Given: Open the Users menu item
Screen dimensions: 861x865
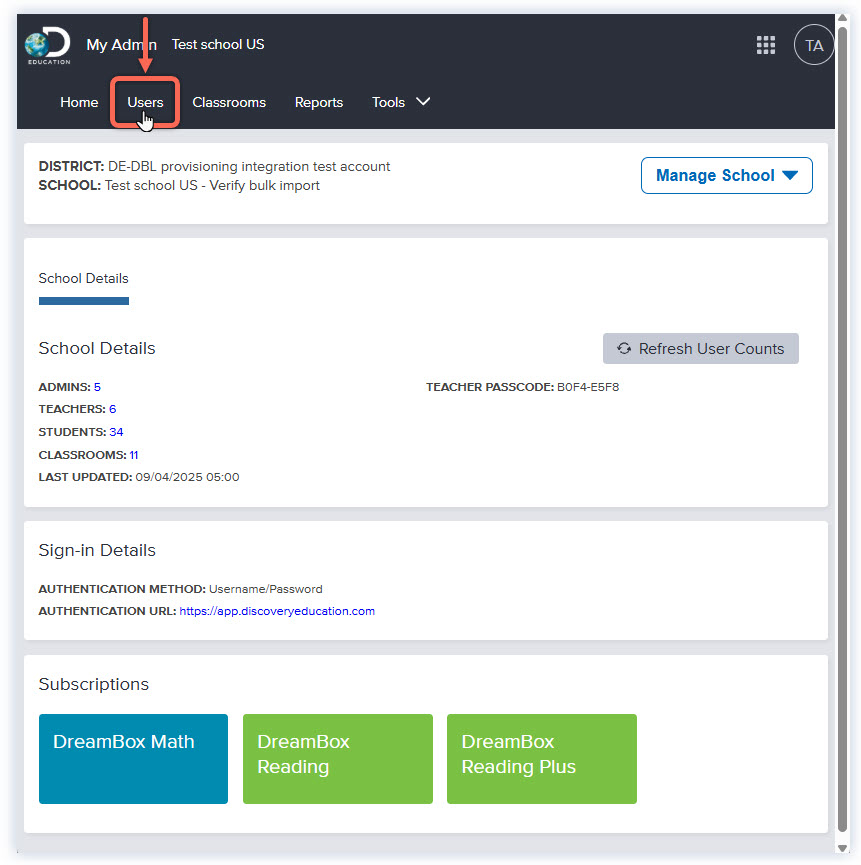Looking at the screenshot, I should coord(145,102).
